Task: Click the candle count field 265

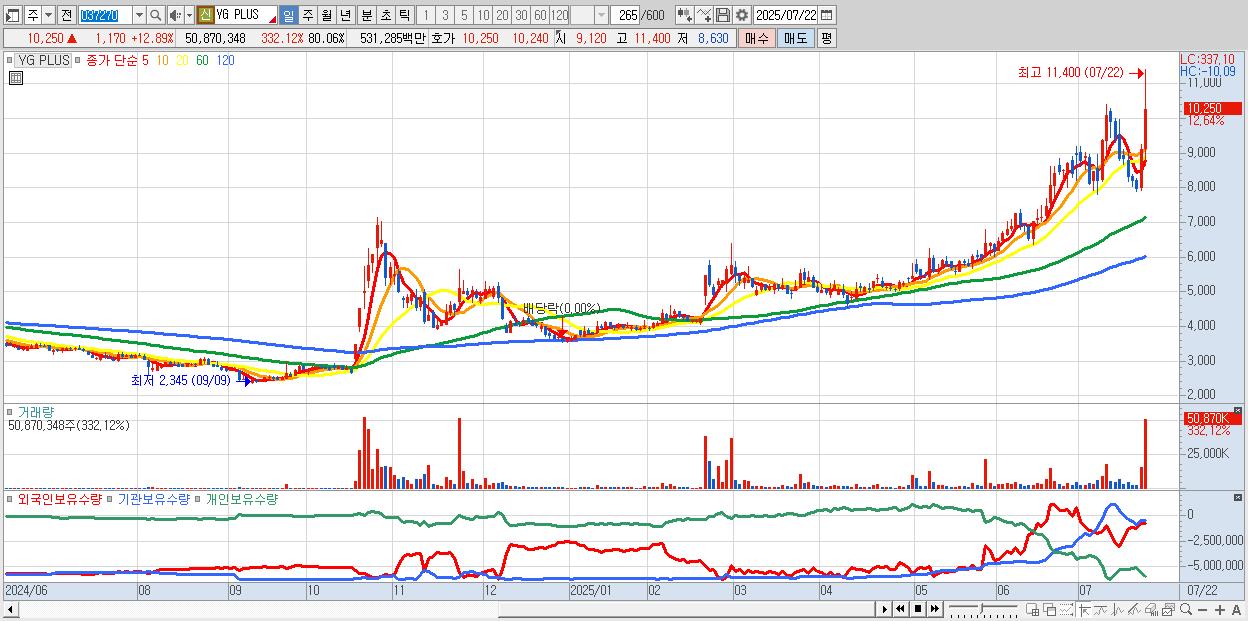Action: [x=626, y=15]
